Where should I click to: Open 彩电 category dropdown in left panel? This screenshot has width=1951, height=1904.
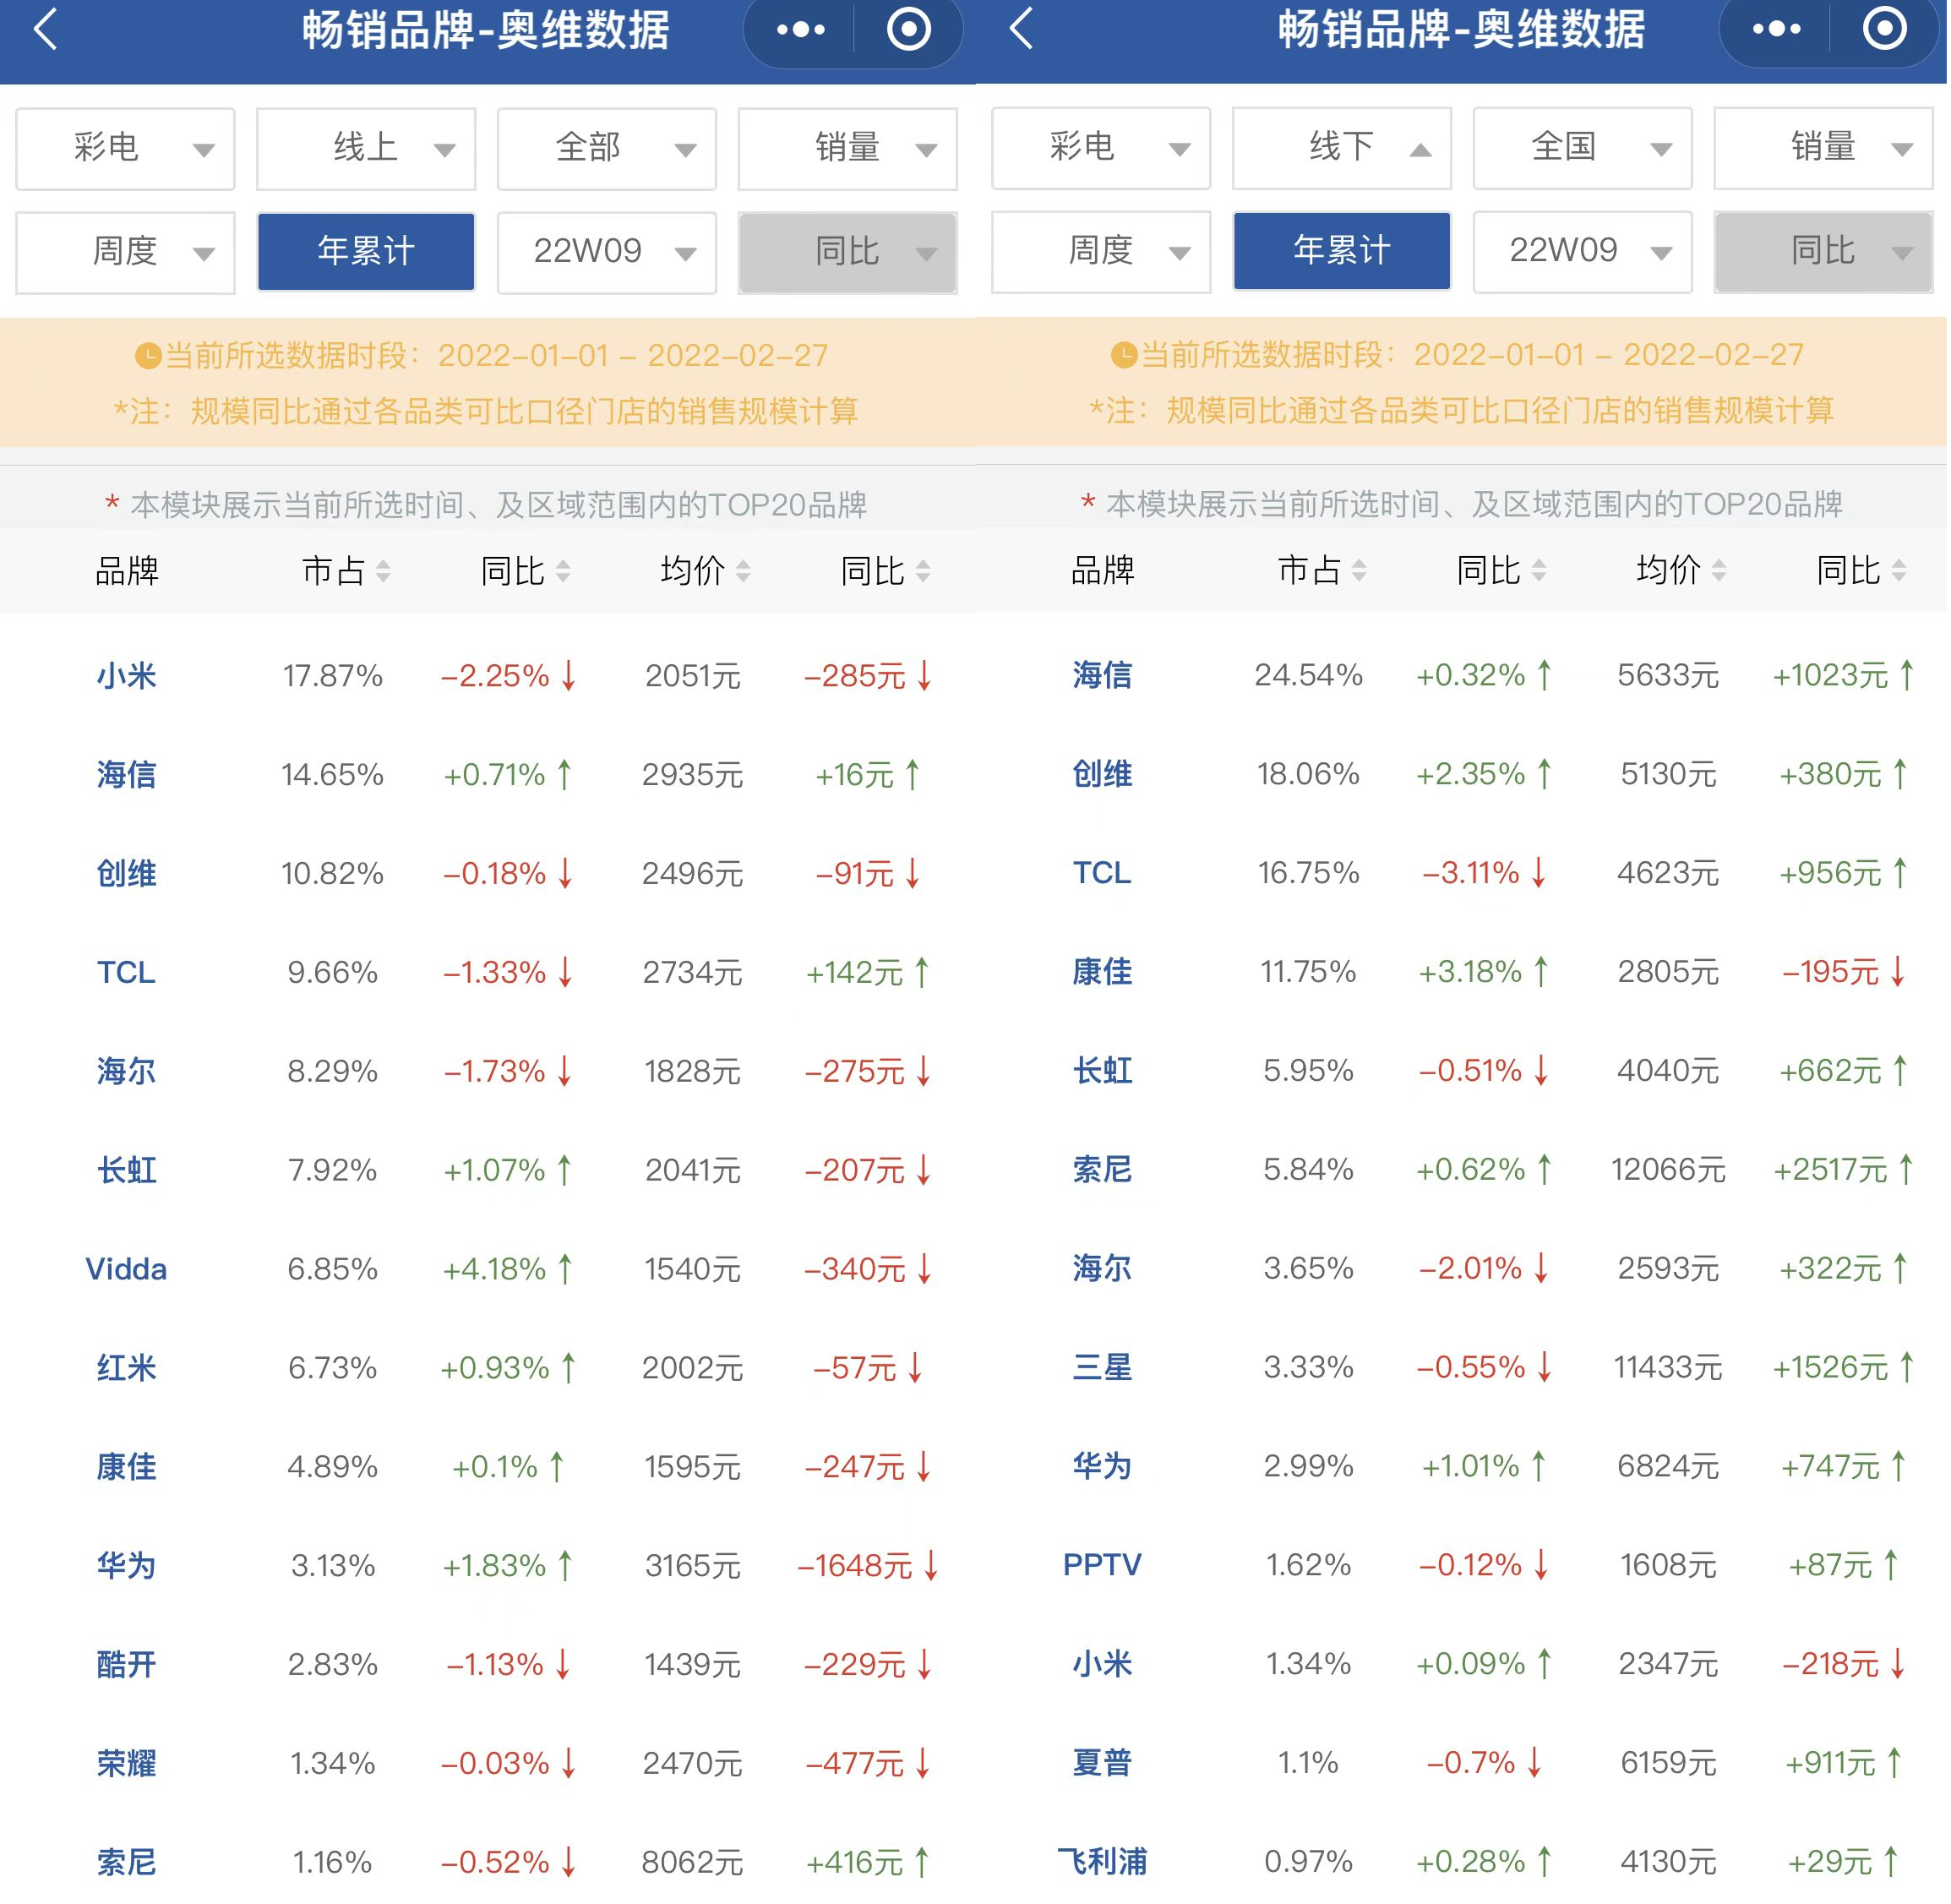coord(126,149)
